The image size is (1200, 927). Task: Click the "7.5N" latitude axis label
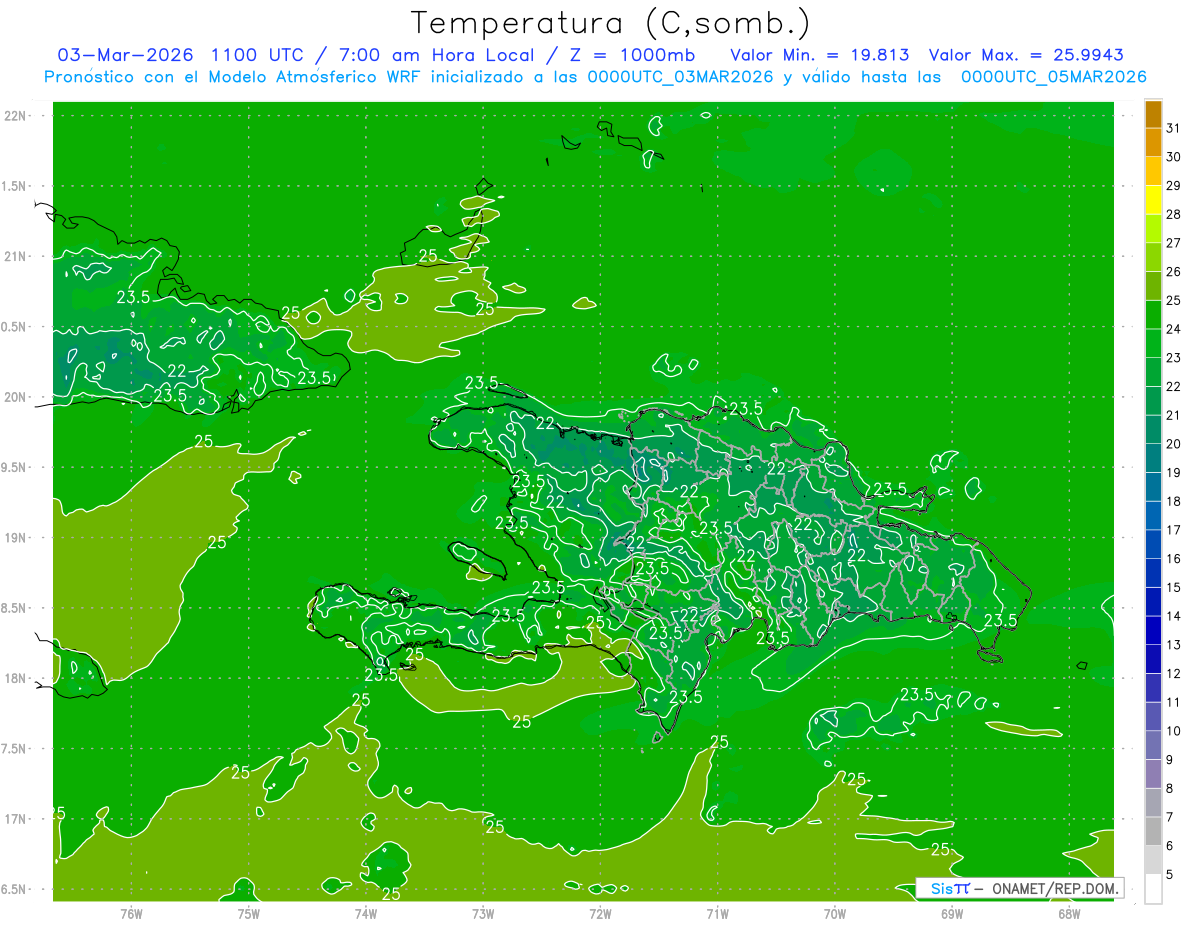[x=16, y=748]
